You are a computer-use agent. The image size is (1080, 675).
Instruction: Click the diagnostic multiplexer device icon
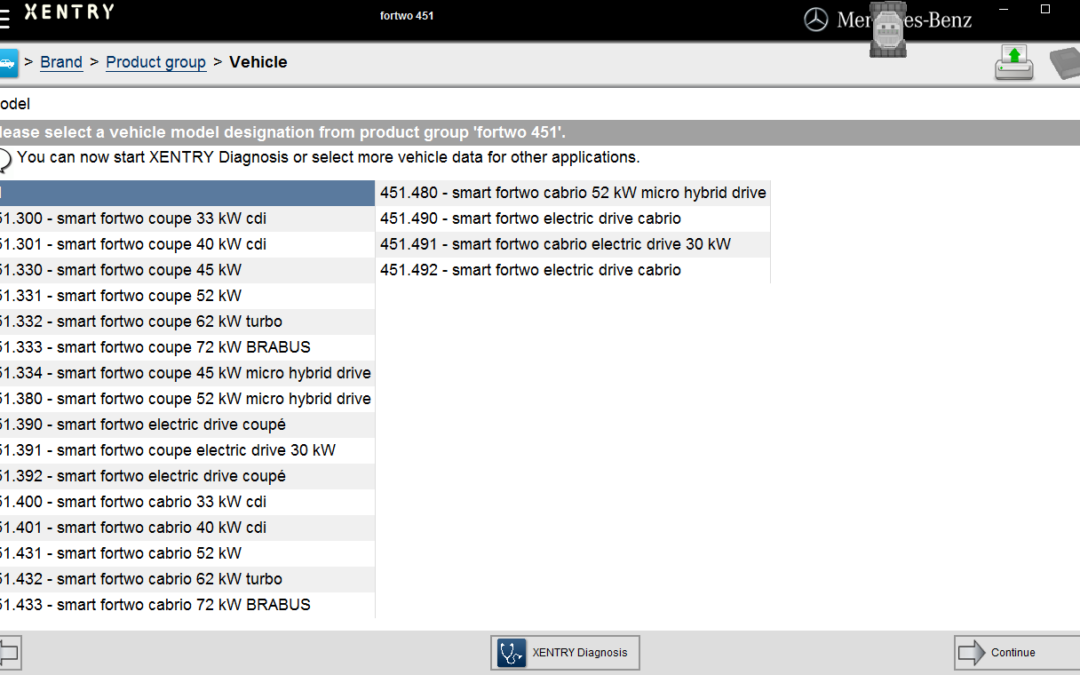click(x=888, y=30)
